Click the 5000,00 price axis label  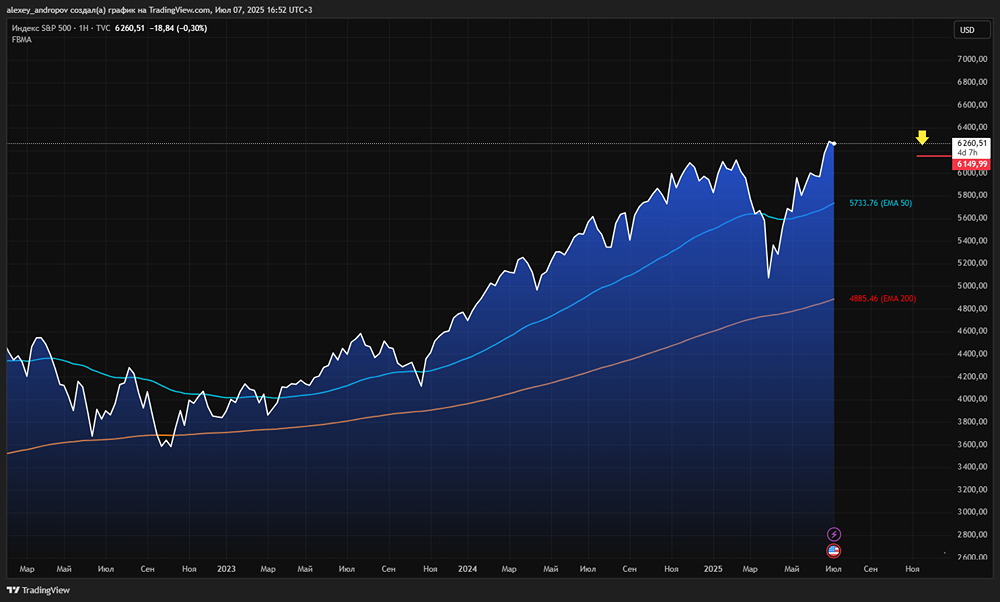[x=973, y=286]
